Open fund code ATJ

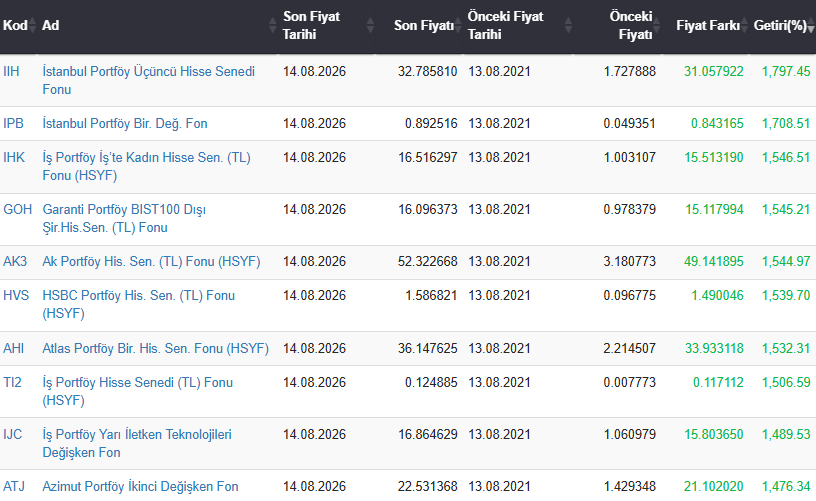[14, 486]
